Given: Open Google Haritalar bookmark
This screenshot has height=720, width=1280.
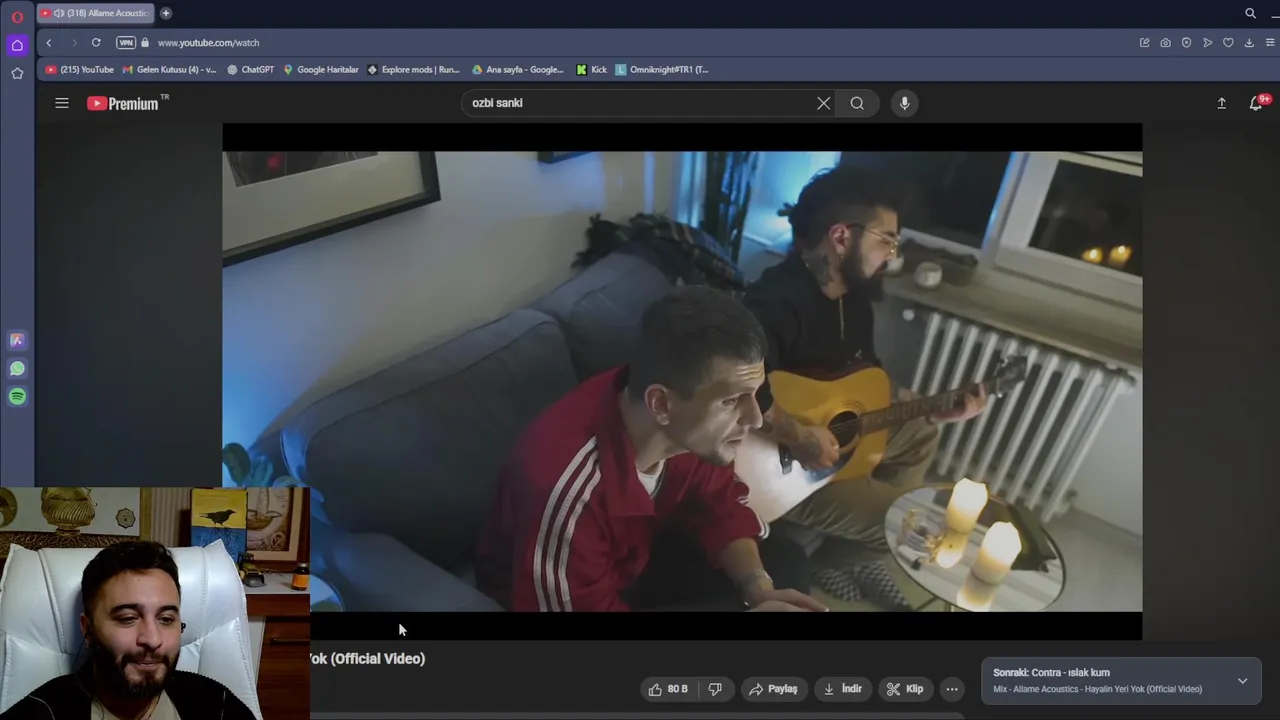Looking at the screenshot, I should pyautogui.click(x=320, y=70).
